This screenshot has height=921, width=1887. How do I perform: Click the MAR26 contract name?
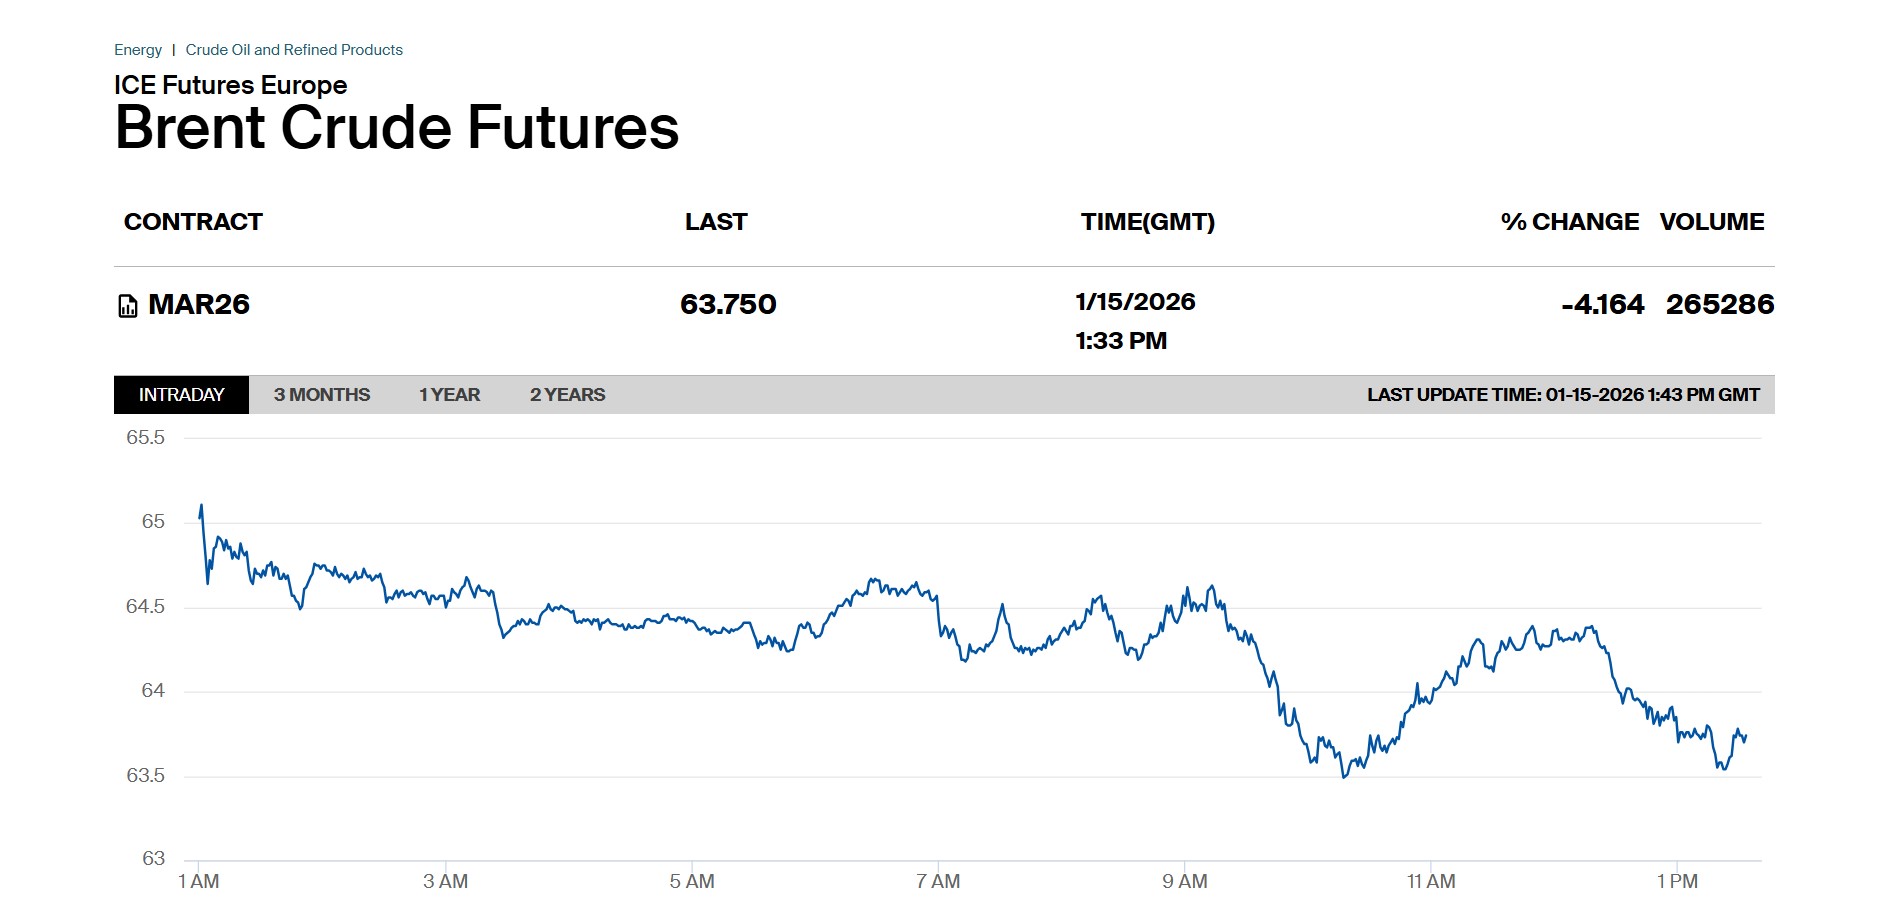[199, 305]
